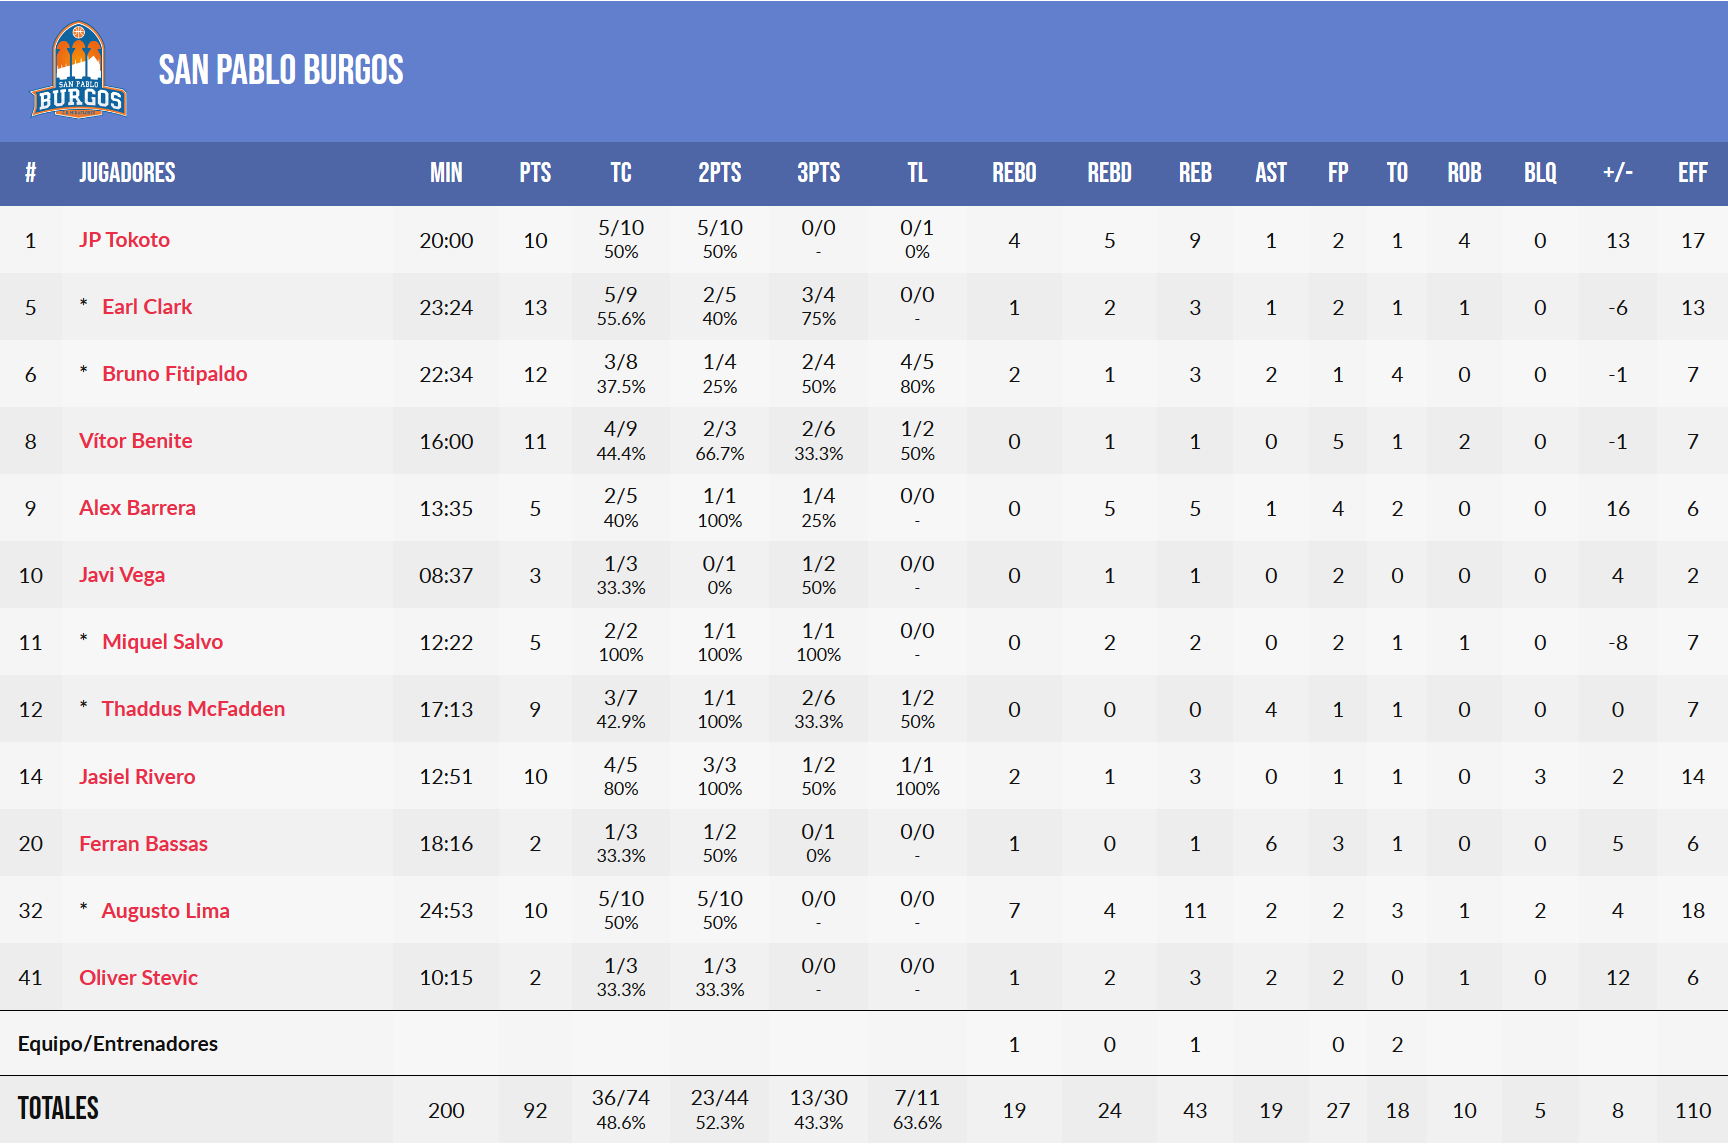This screenshot has height=1145, width=1728.
Task: Click the MIN column header
Action: [x=446, y=173]
